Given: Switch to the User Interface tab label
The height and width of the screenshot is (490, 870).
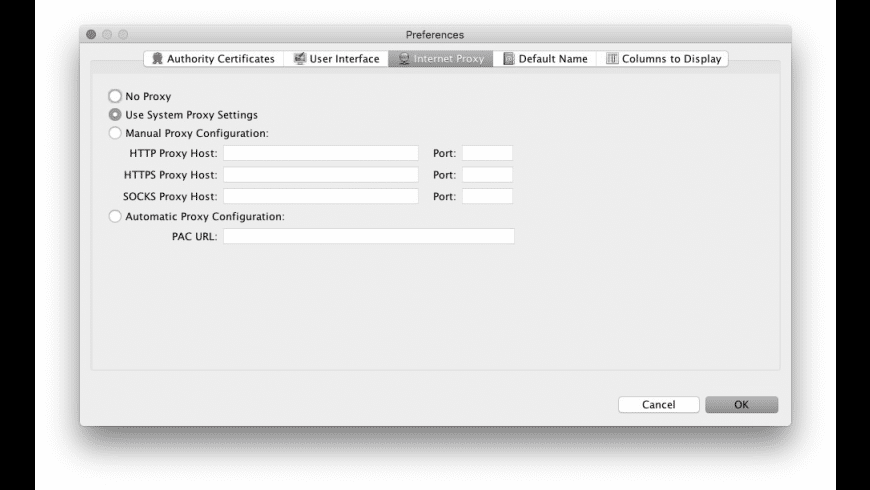Looking at the screenshot, I should 345,59.
